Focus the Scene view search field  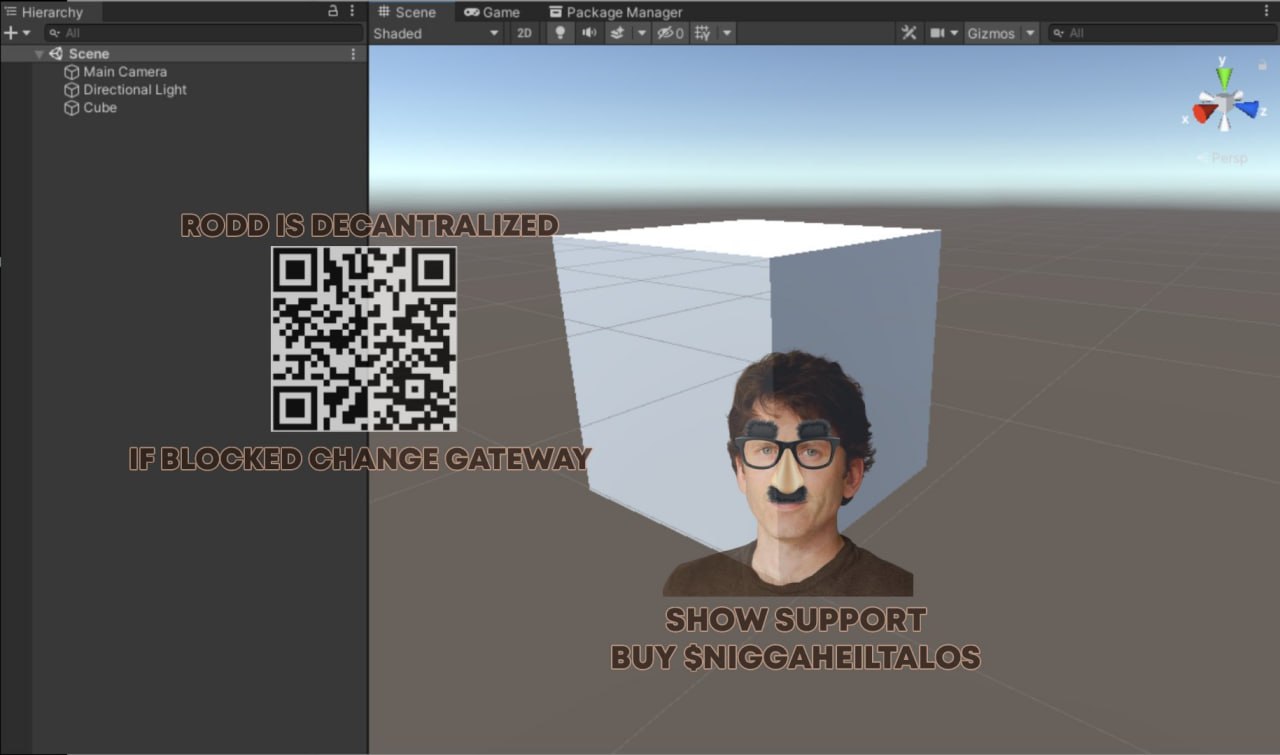pyautogui.click(x=1162, y=33)
